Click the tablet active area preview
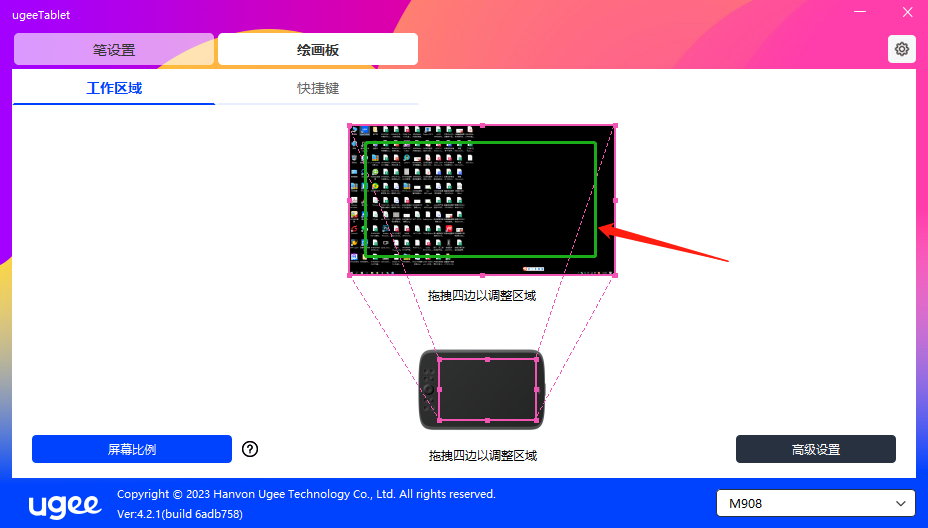The image size is (928, 528). 488,389
